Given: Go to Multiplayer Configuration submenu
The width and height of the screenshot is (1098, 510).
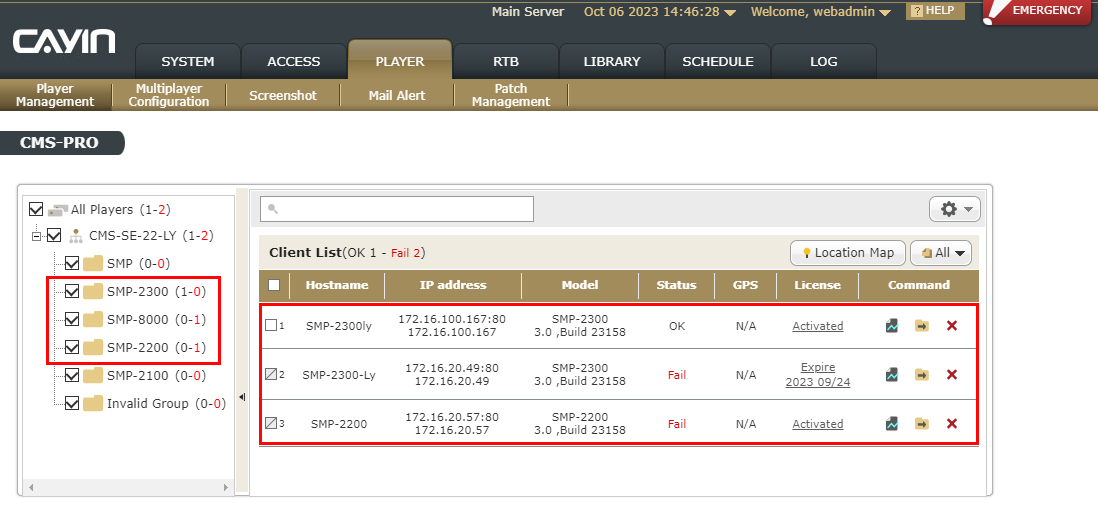Looking at the screenshot, I should 169,95.
